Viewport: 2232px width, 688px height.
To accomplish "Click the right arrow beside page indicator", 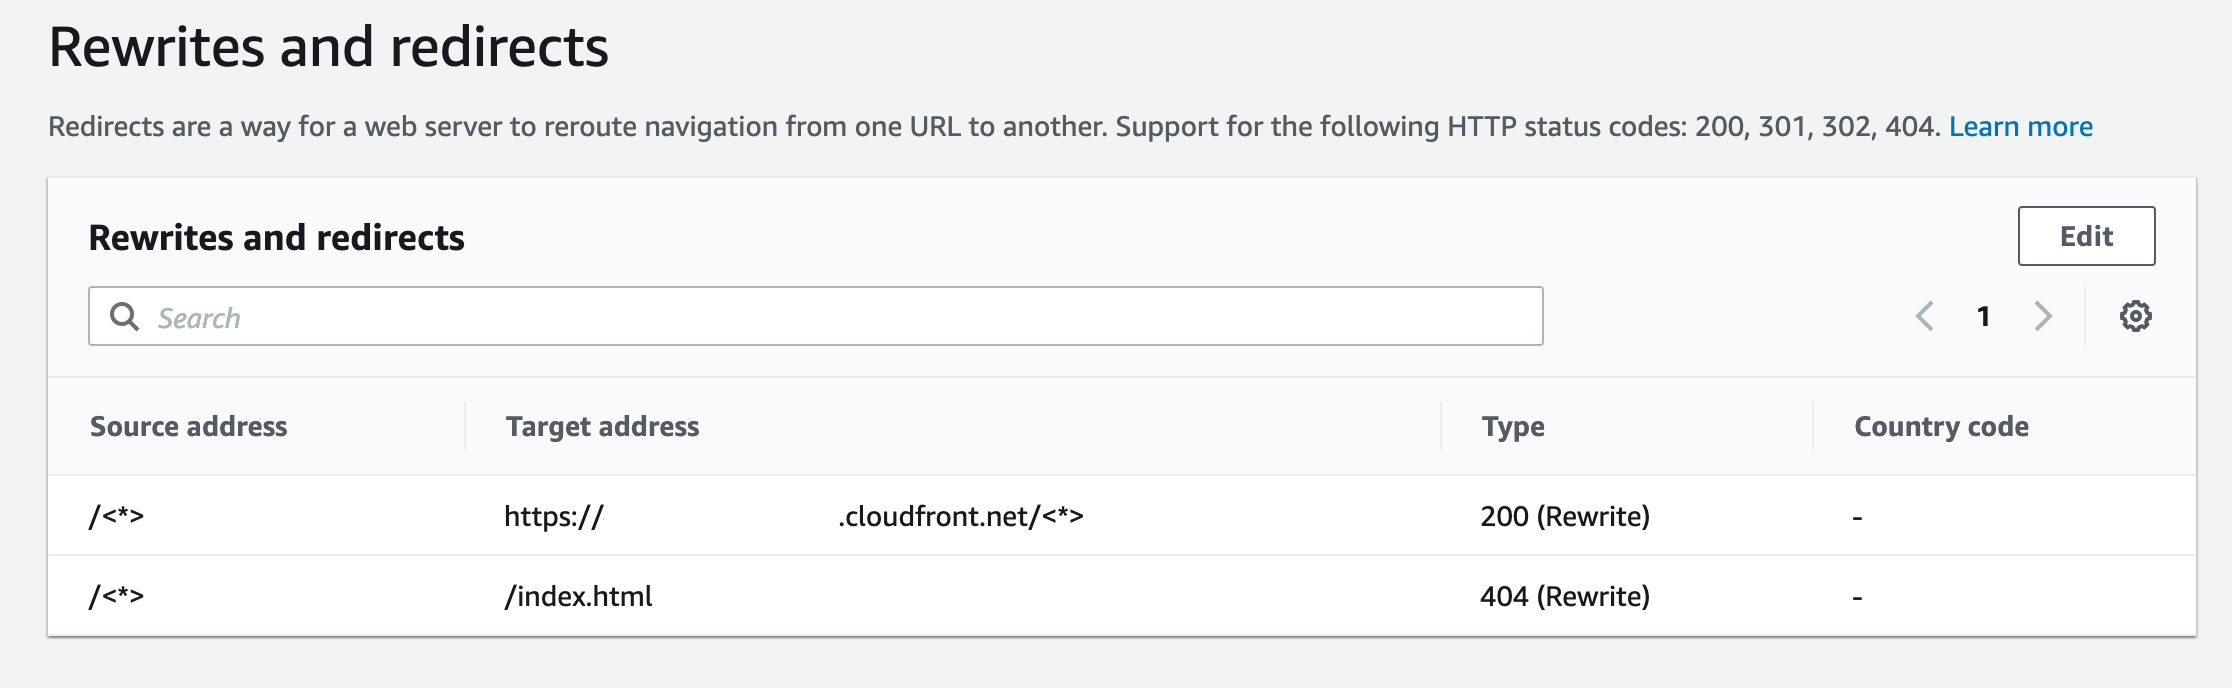I will (2043, 316).
